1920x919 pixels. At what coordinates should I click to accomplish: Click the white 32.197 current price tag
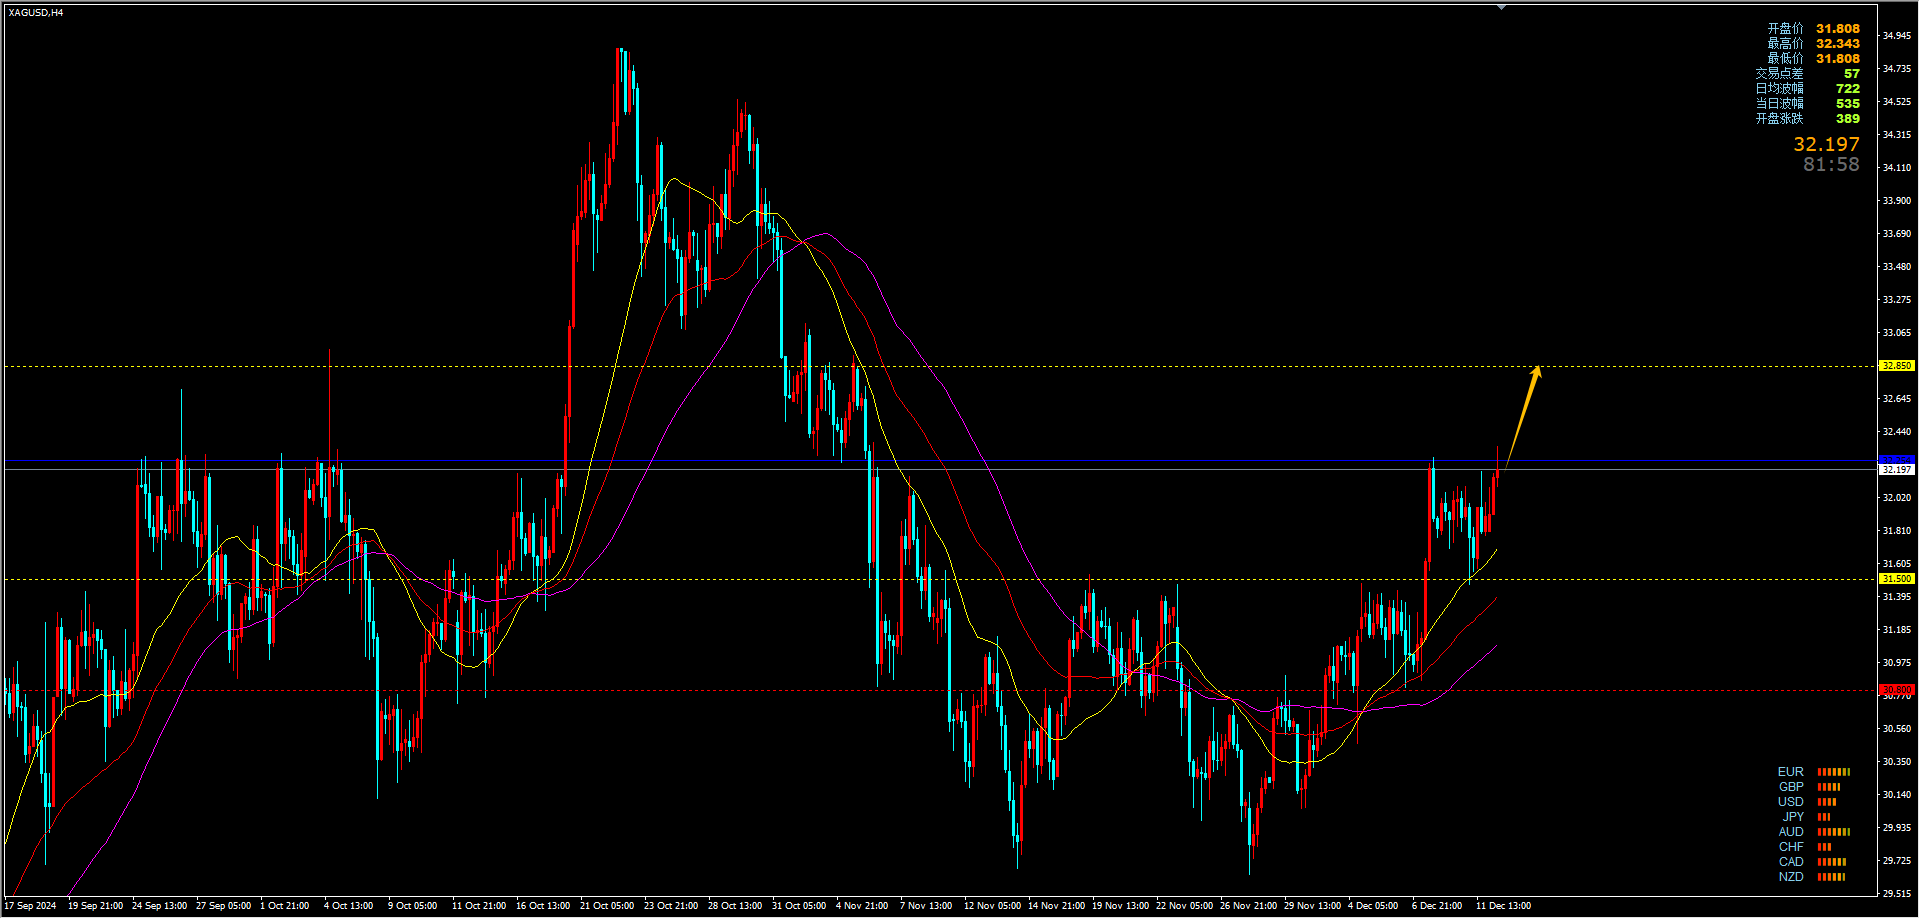tap(1897, 470)
